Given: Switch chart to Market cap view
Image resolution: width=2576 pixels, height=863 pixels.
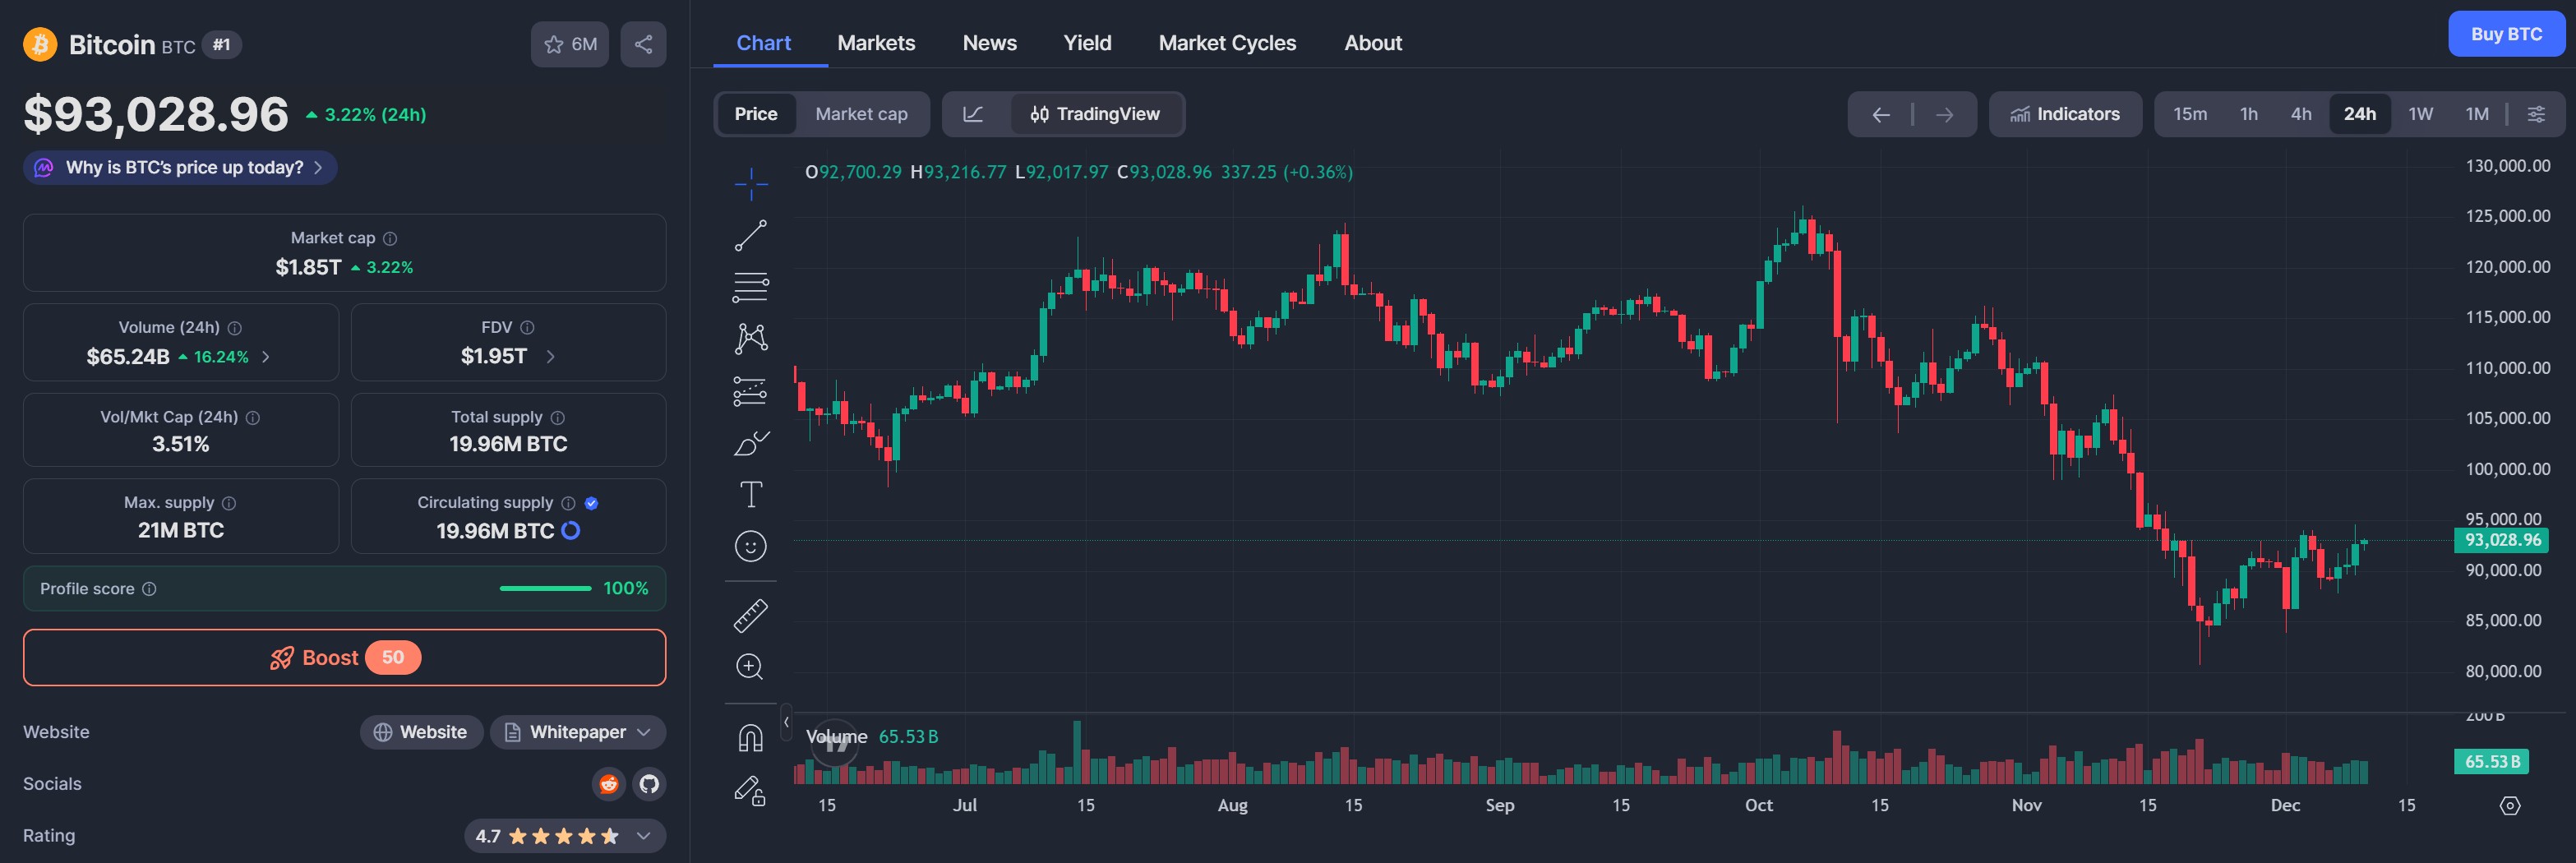Looking at the screenshot, I should pos(861,114).
